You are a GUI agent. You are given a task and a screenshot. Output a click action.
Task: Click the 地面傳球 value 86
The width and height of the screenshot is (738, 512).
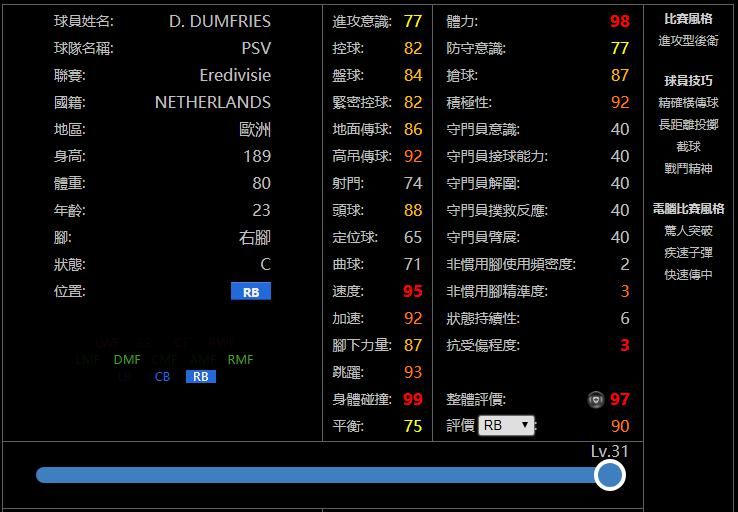tap(413, 129)
